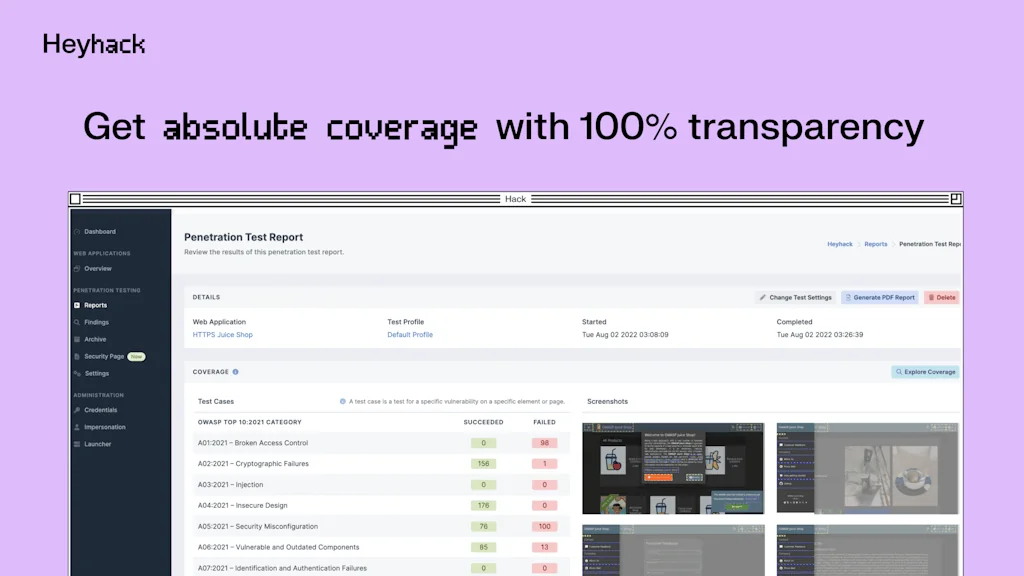Screen dimensions: 1024x576
Task: Click the Impersonation user icon
Action: (x=77, y=427)
